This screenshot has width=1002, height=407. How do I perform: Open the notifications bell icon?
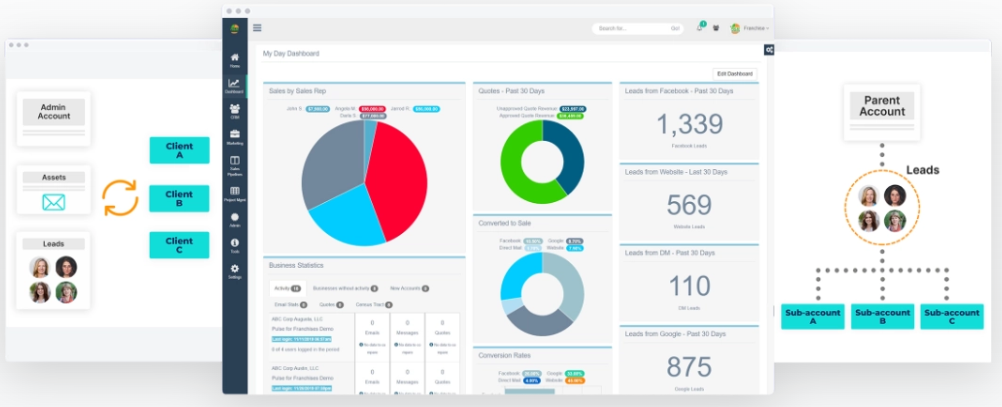(700, 27)
